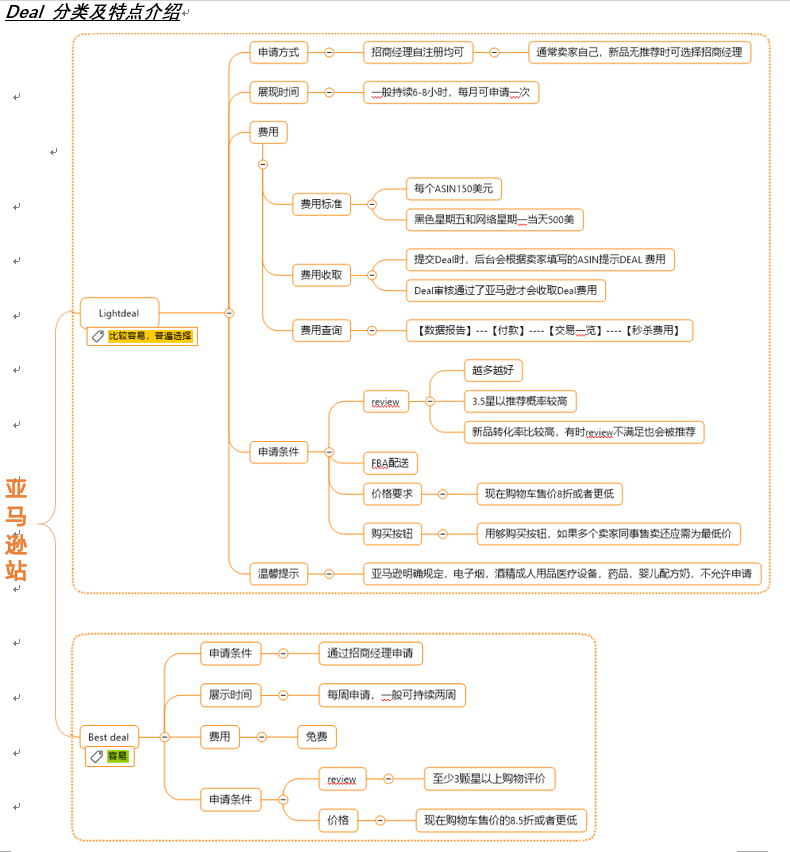
Task: Select the 费用查询 node
Action: click(322, 330)
